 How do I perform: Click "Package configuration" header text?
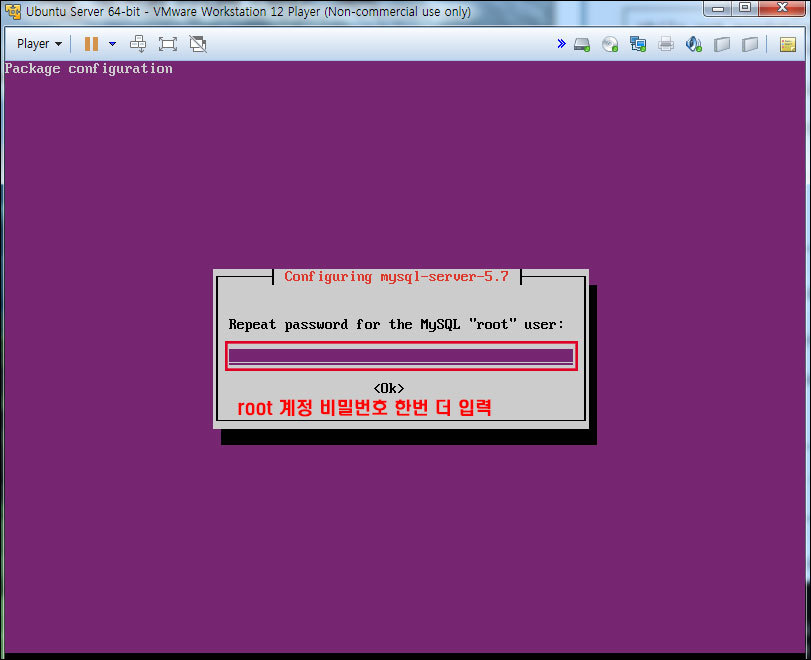point(88,69)
